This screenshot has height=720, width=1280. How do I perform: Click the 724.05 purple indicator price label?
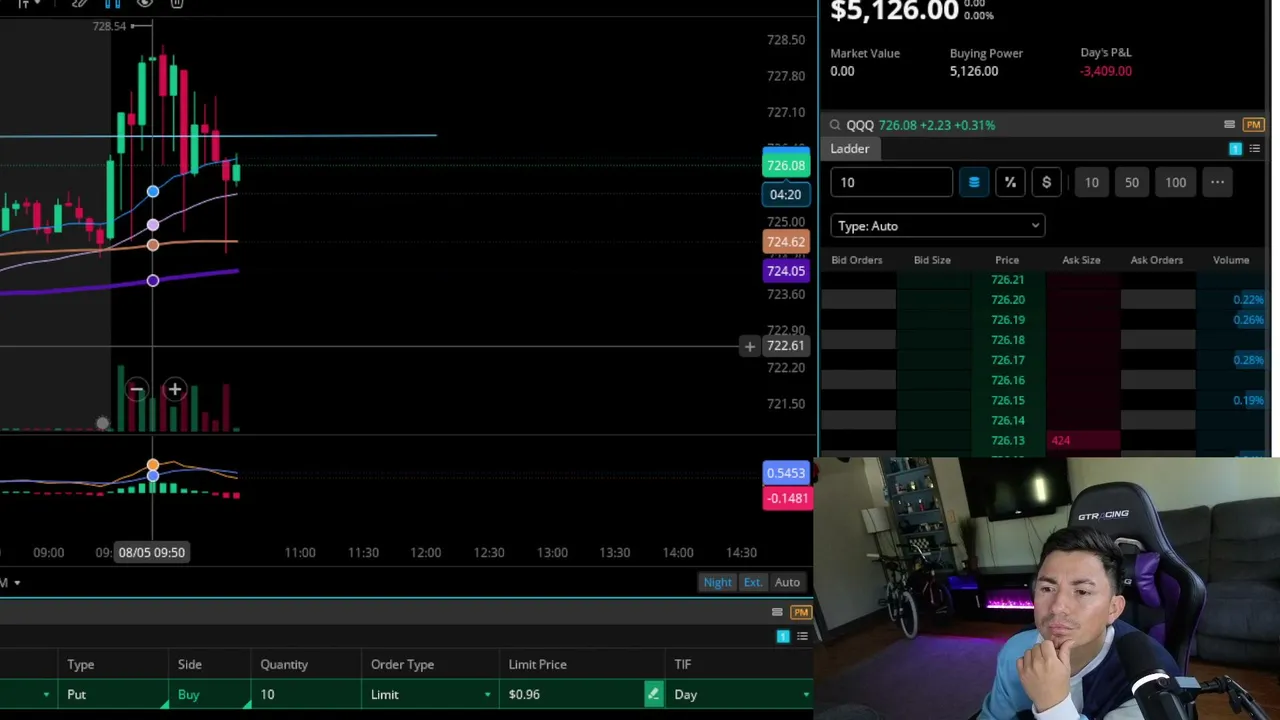click(x=785, y=270)
